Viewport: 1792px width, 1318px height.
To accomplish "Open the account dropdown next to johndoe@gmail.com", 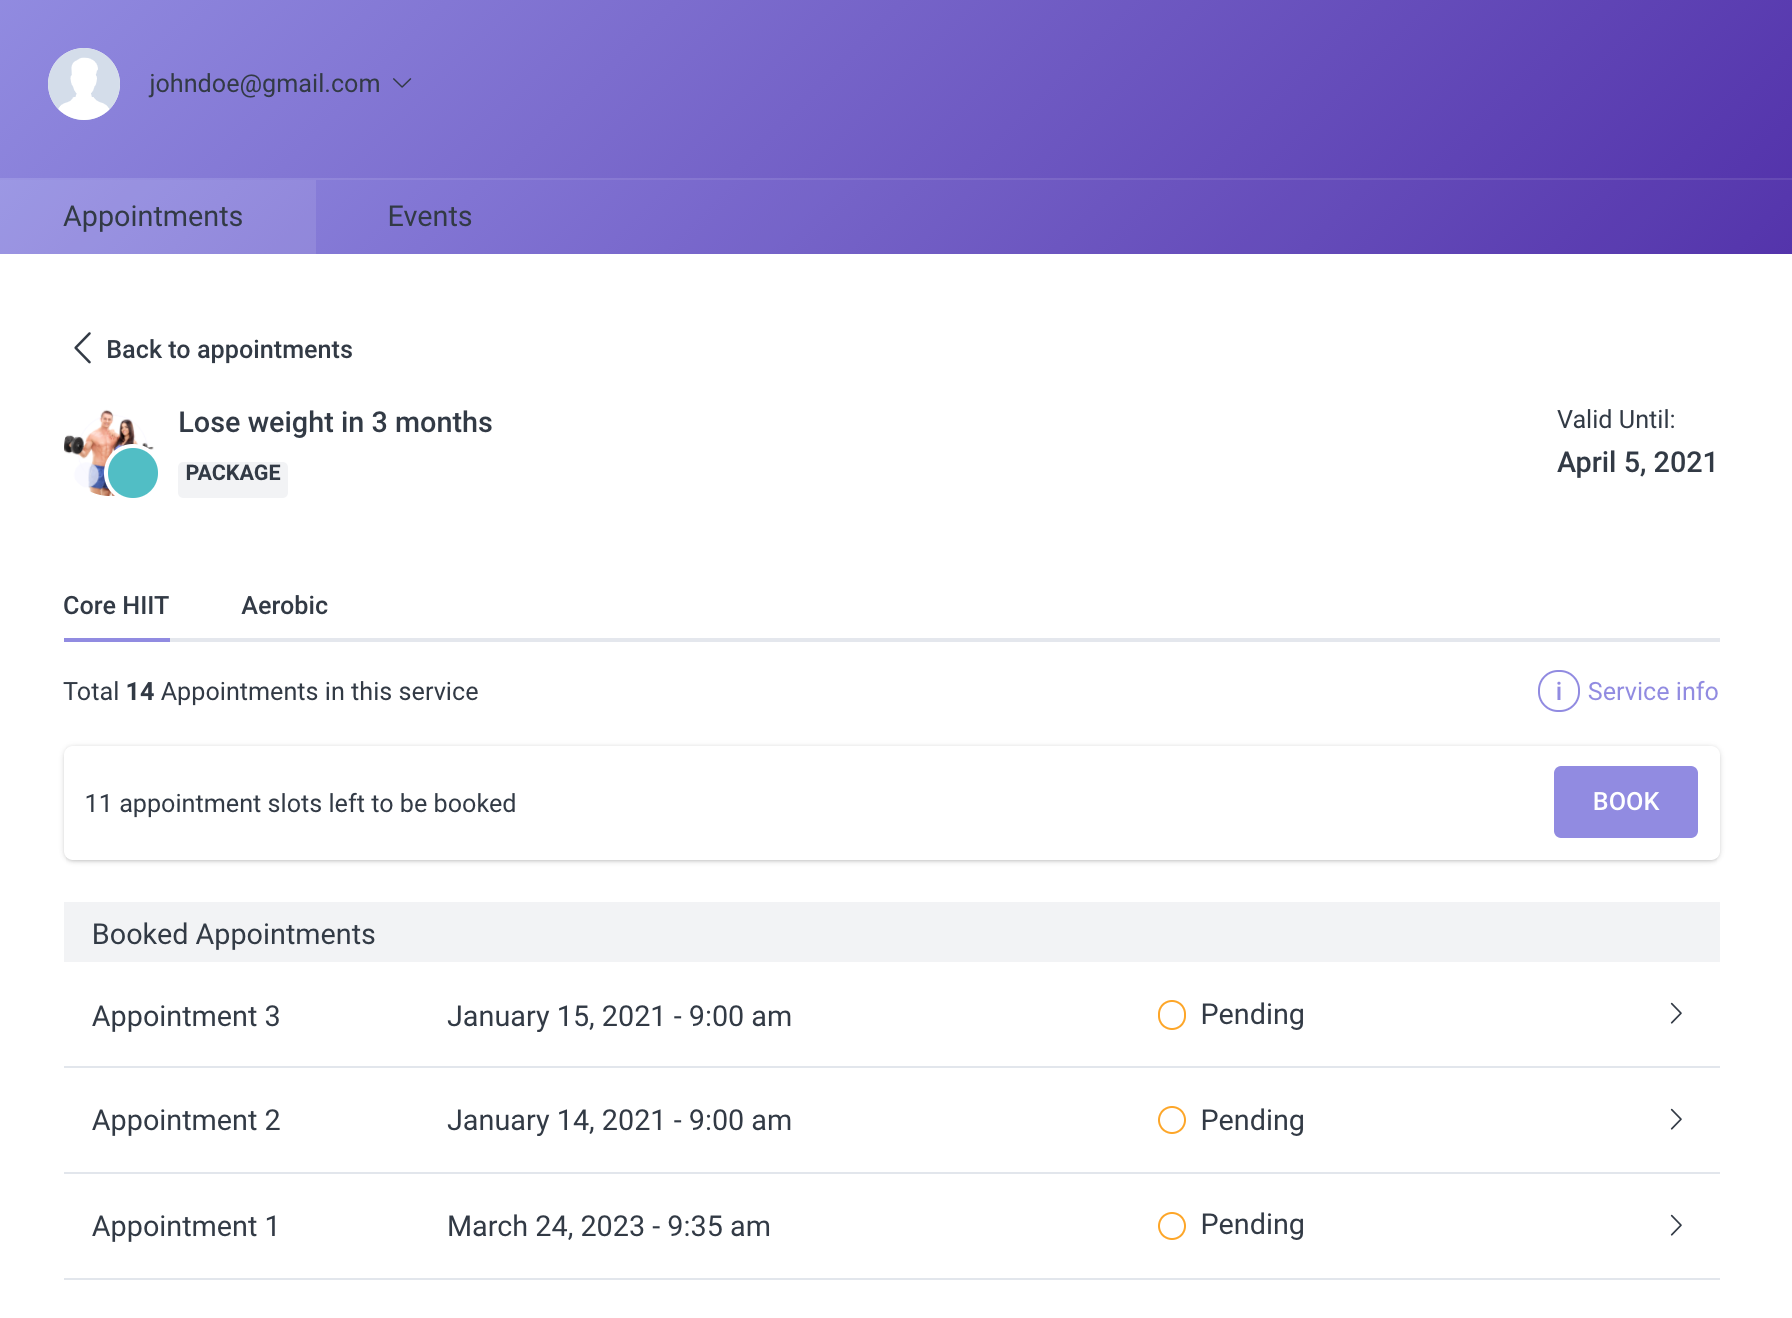I will click(x=403, y=84).
